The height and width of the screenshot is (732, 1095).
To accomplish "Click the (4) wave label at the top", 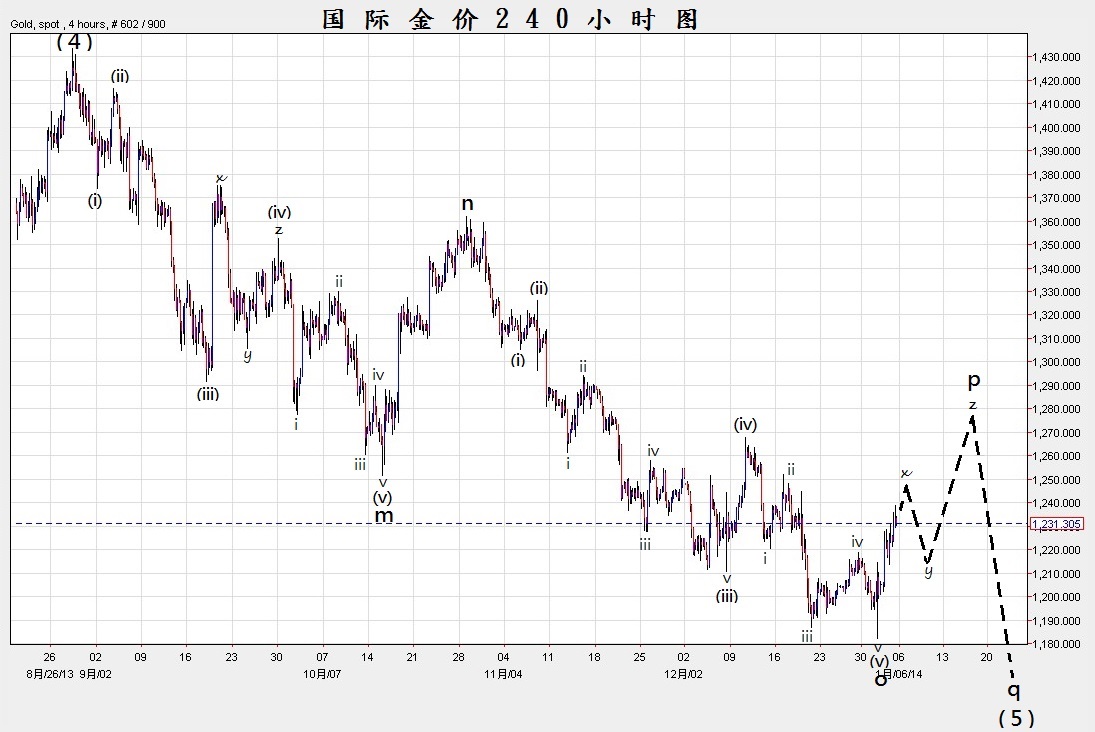I will [x=75, y=43].
